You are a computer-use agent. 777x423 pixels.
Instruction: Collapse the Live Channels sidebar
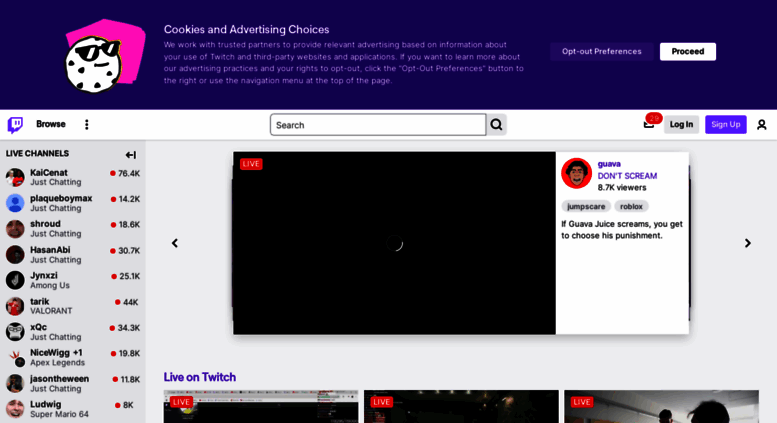(131, 155)
